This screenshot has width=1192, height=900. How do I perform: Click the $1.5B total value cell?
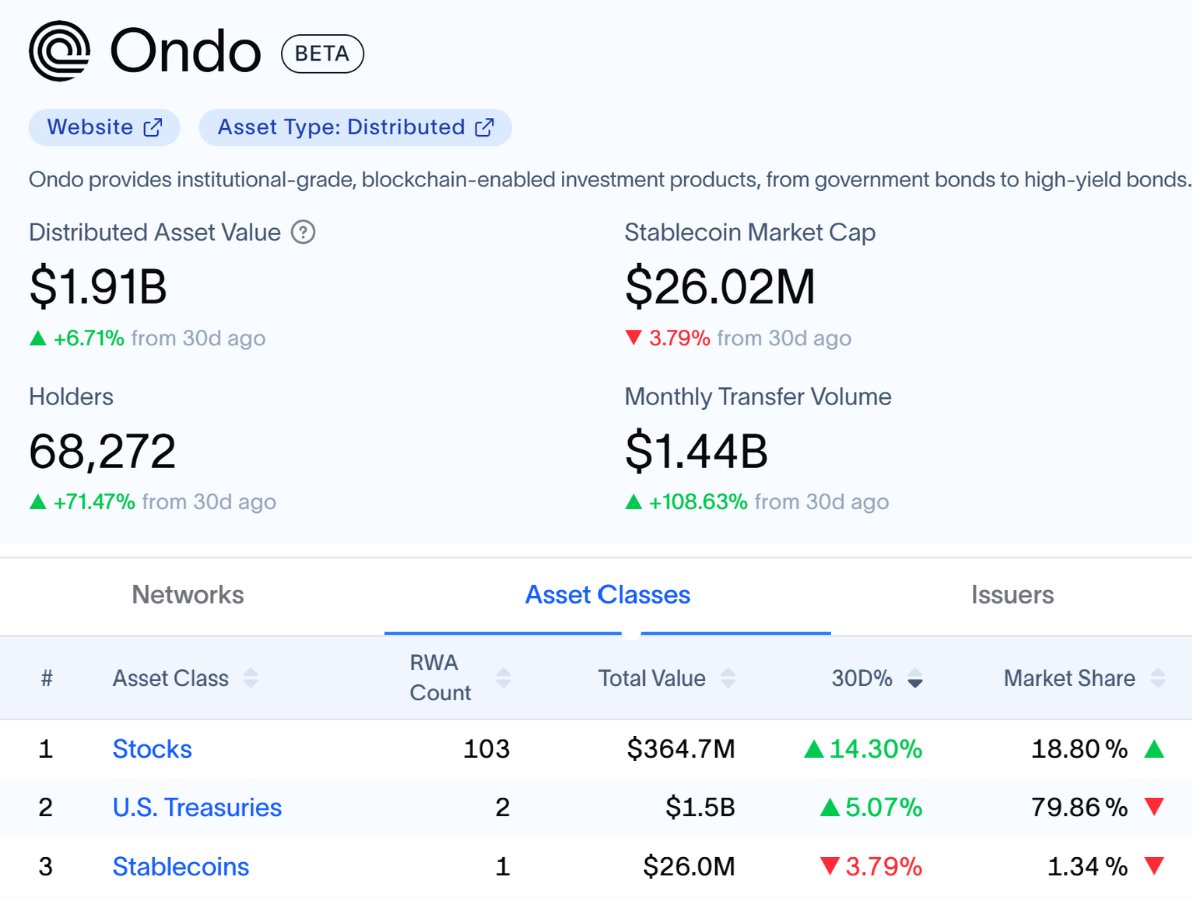(700, 807)
